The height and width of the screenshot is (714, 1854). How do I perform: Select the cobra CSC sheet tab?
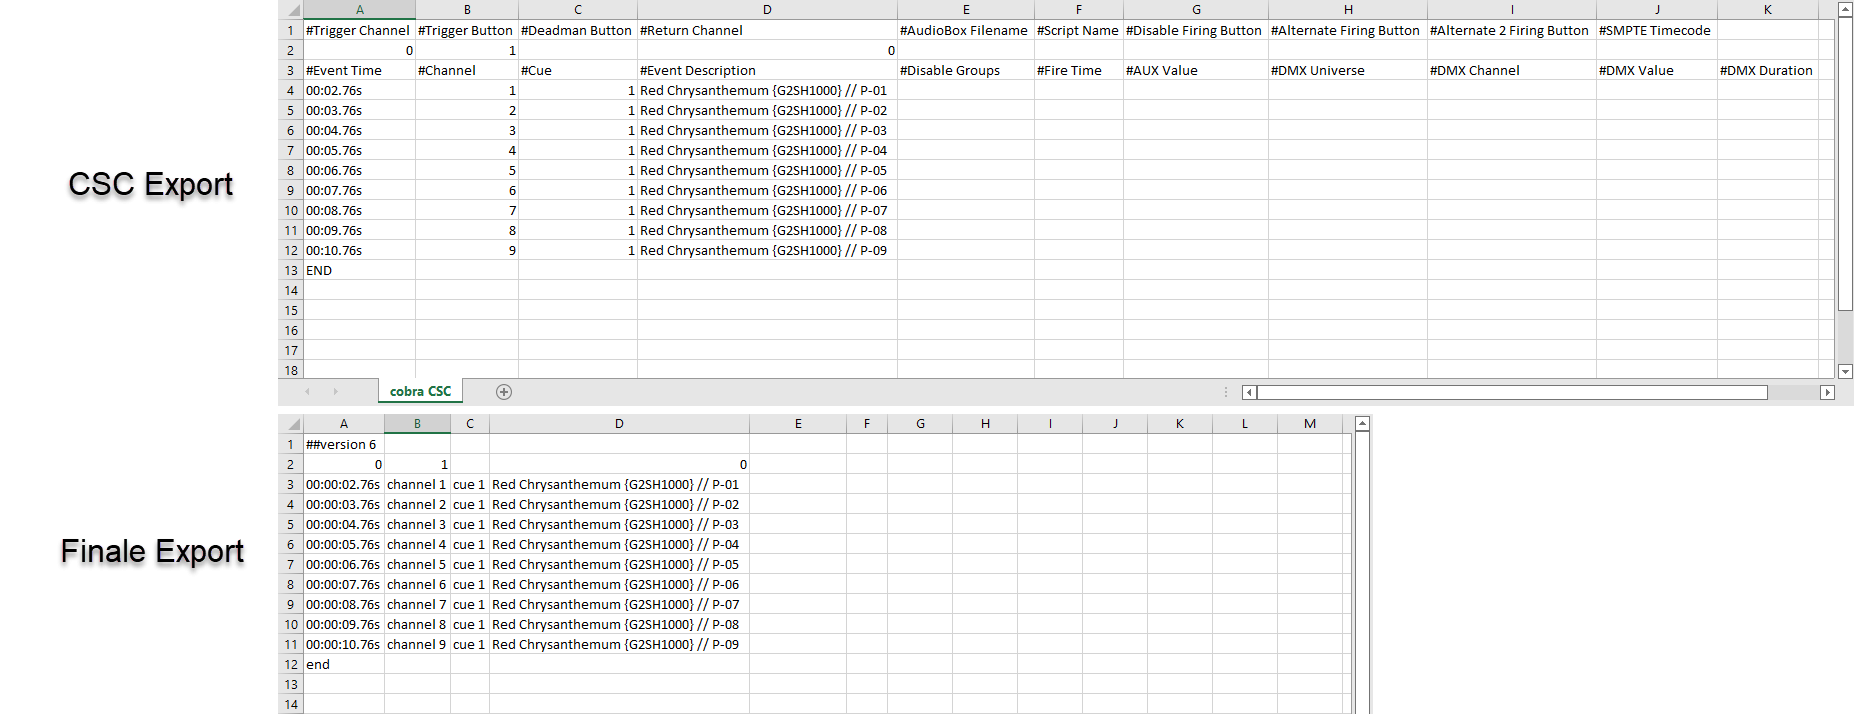(420, 392)
